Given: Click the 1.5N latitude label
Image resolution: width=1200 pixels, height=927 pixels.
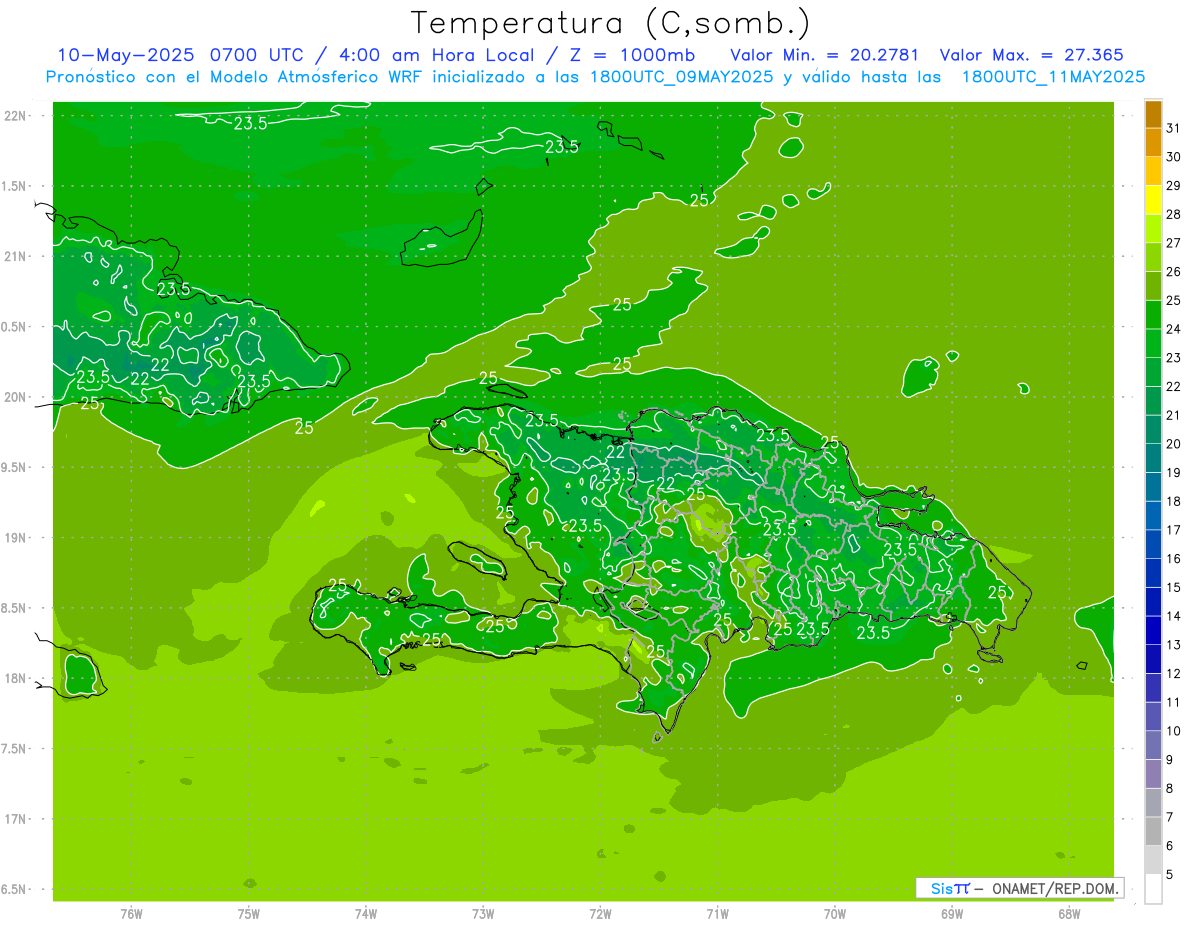Looking at the screenshot, I should click(16, 186).
